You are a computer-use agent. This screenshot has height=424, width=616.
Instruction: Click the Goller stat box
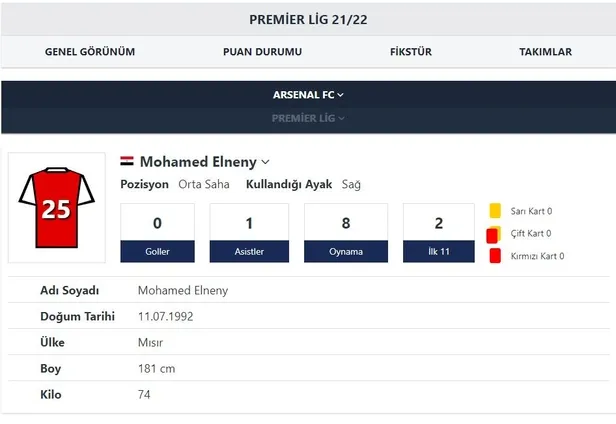[157, 233]
